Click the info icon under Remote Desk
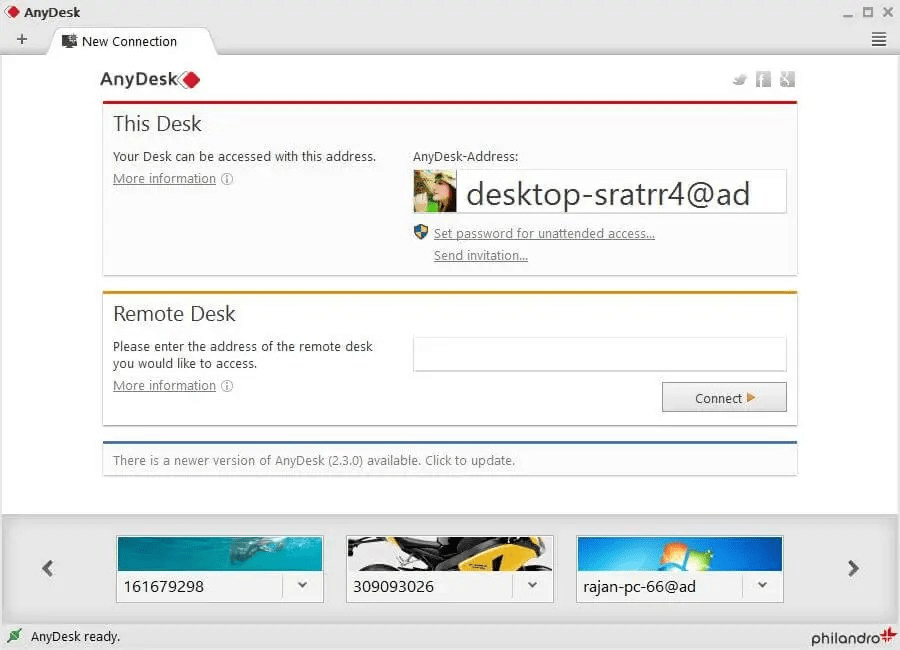 (x=225, y=386)
